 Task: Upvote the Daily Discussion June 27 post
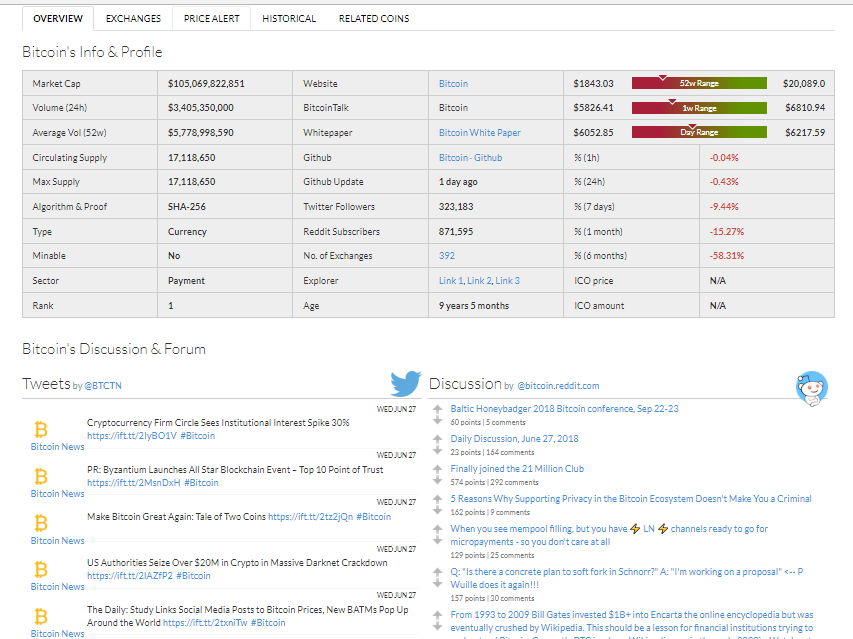437,438
